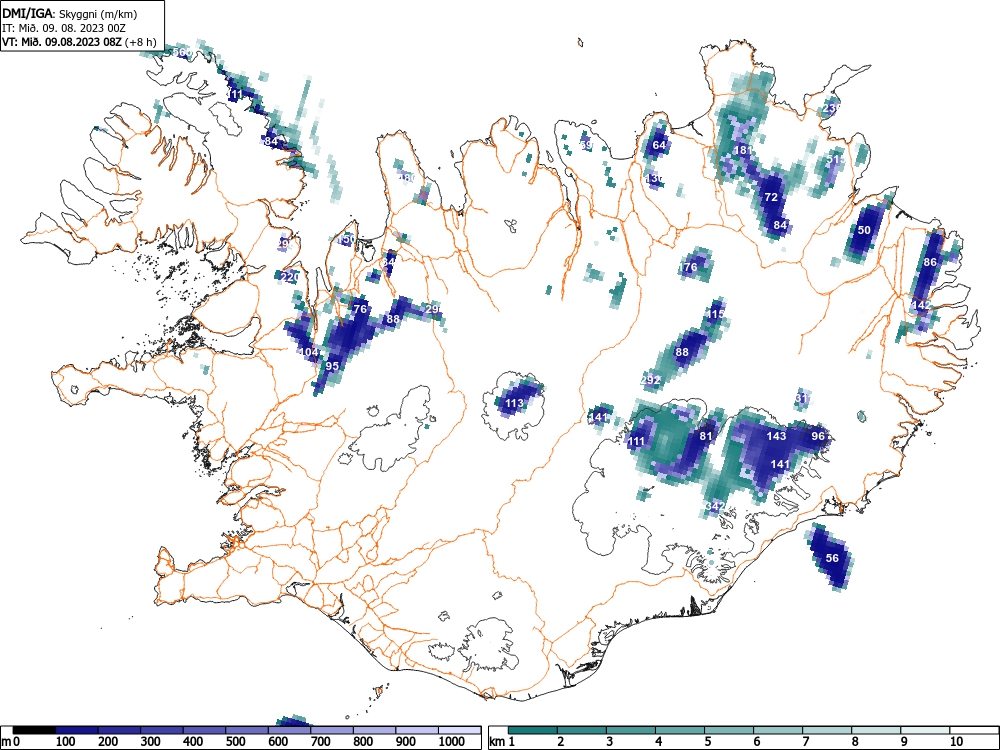The height and width of the screenshot is (750, 1000).
Task: Select the 'IT: Mið. 09. 08. 2023 00Z' line
Action: click(x=63, y=28)
